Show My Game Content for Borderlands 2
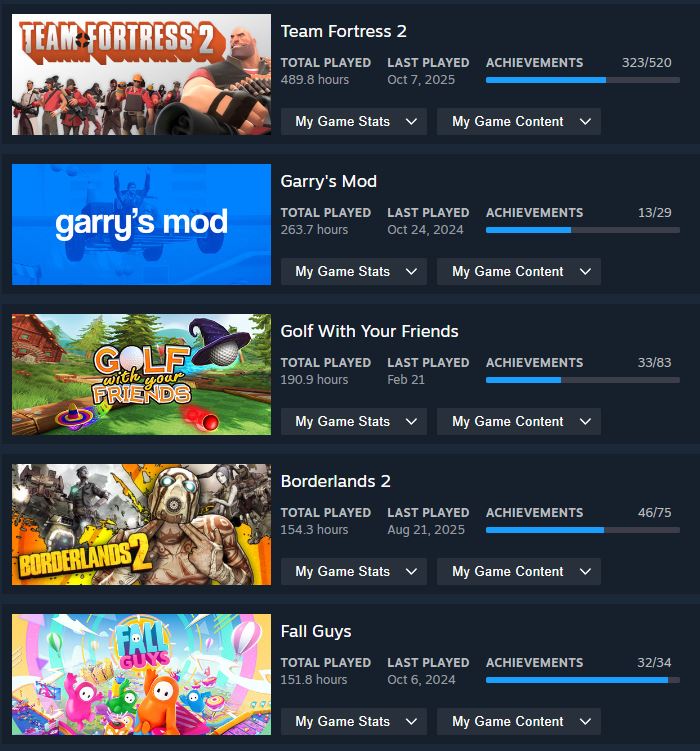The image size is (700, 751). click(519, 571)
